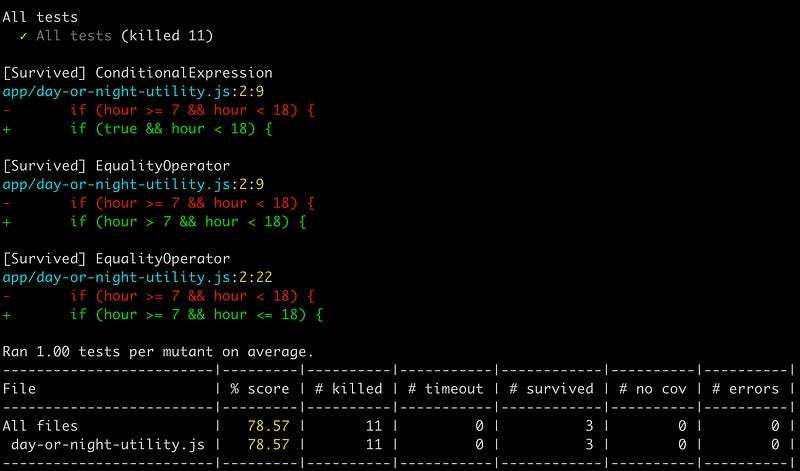Screen dimensions: 800x471
Task: Open file path ending with :2:22
Action: click(138, 277)
